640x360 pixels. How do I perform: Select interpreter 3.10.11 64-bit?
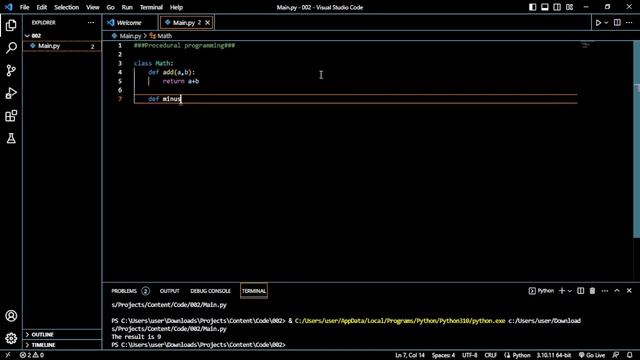[x=554, y=355]
